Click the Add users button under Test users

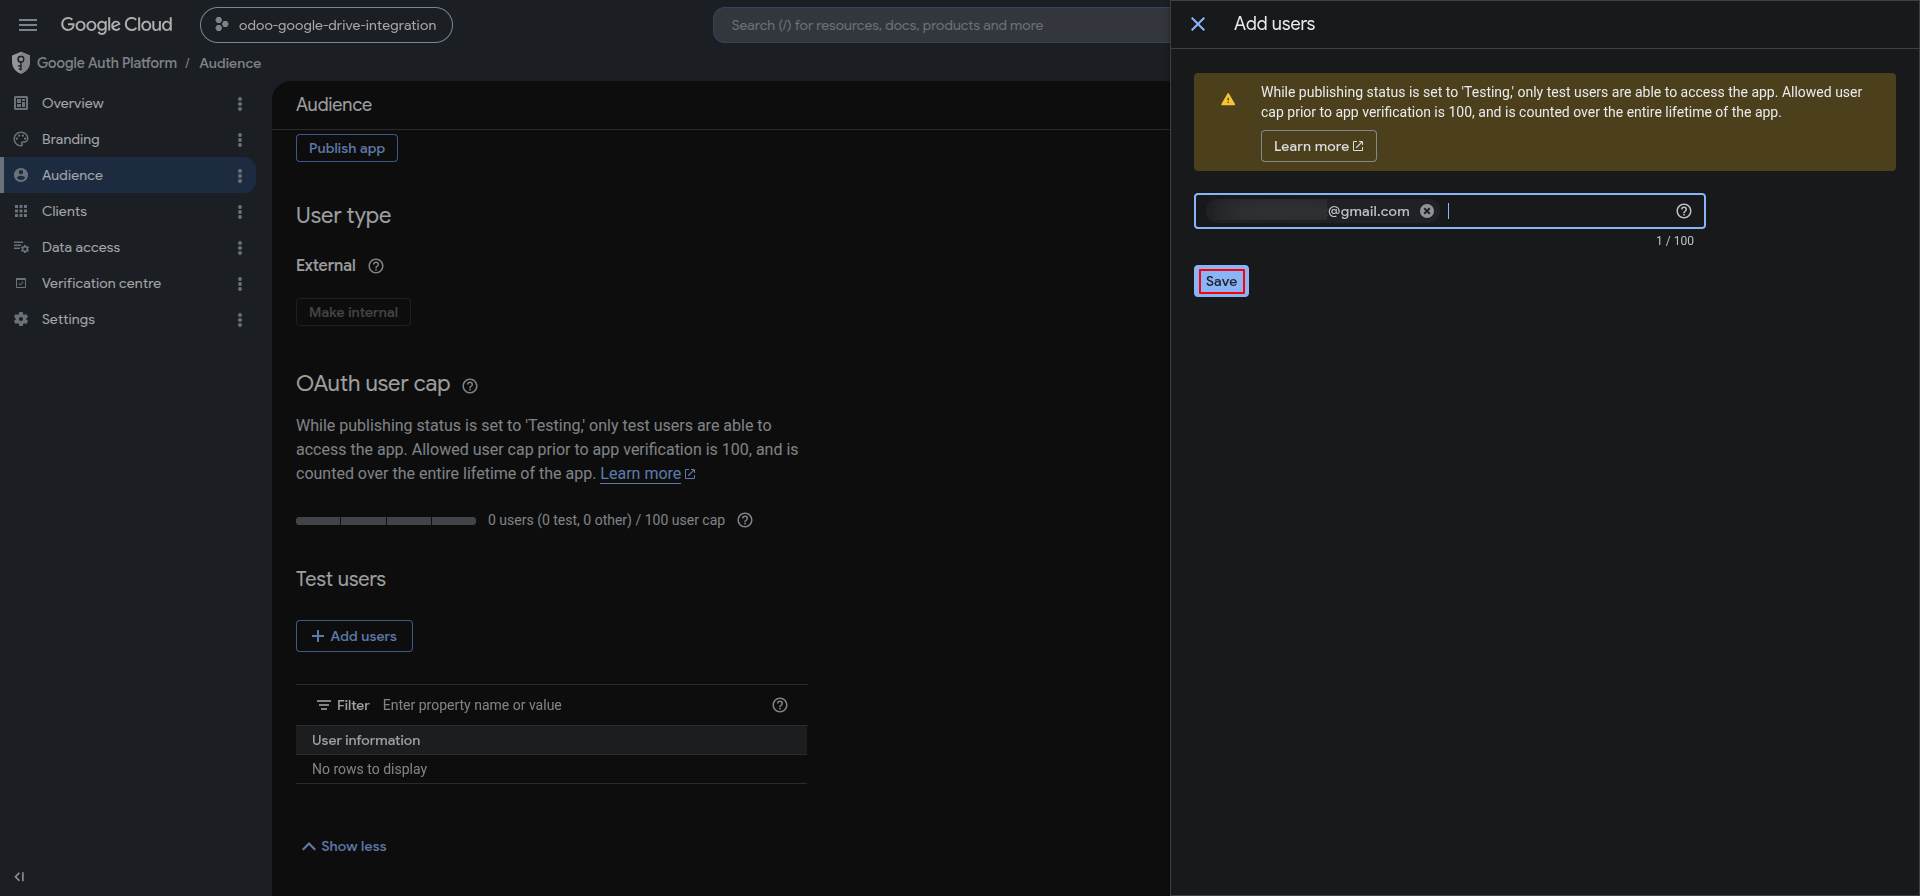[x=354, y=636]
